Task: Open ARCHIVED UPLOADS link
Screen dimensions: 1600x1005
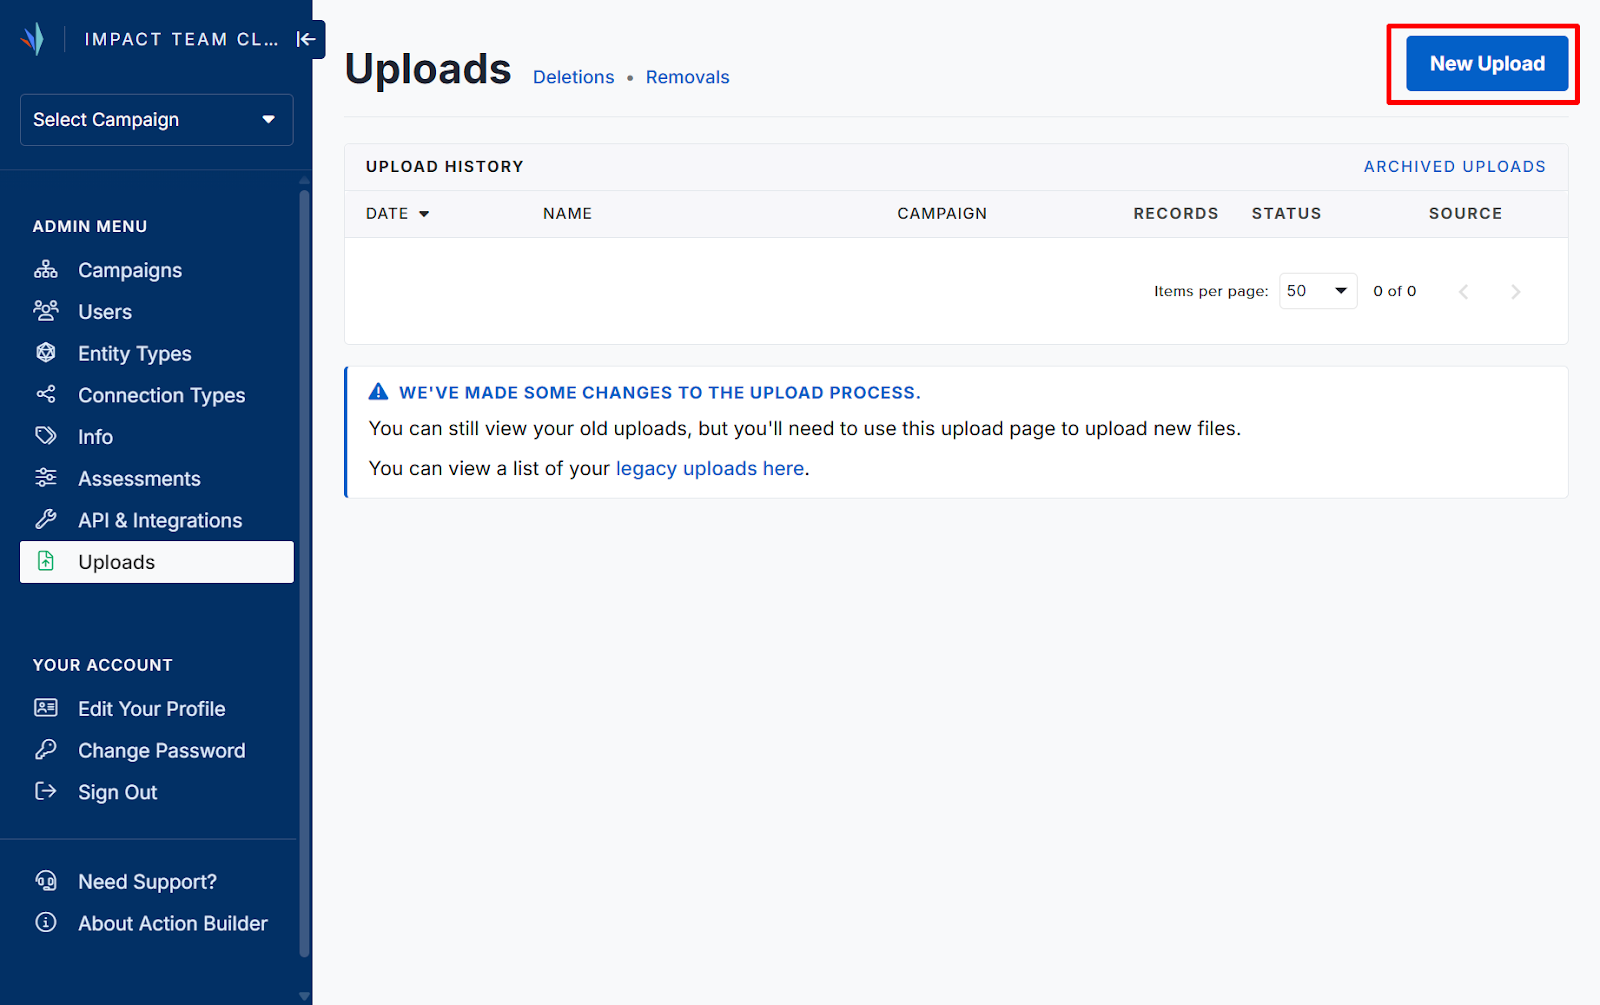Action: point(1455,167)
